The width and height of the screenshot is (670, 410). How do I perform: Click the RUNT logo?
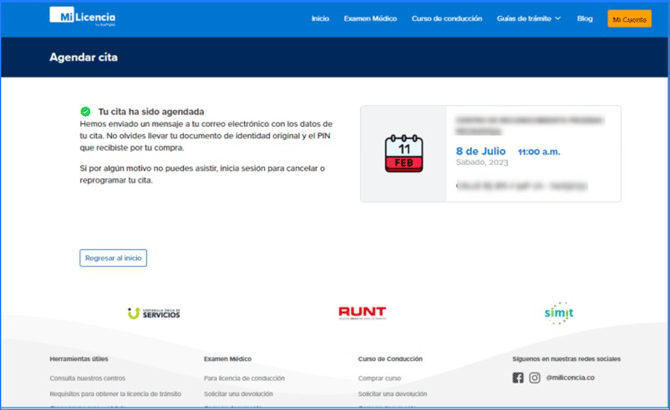362,313
